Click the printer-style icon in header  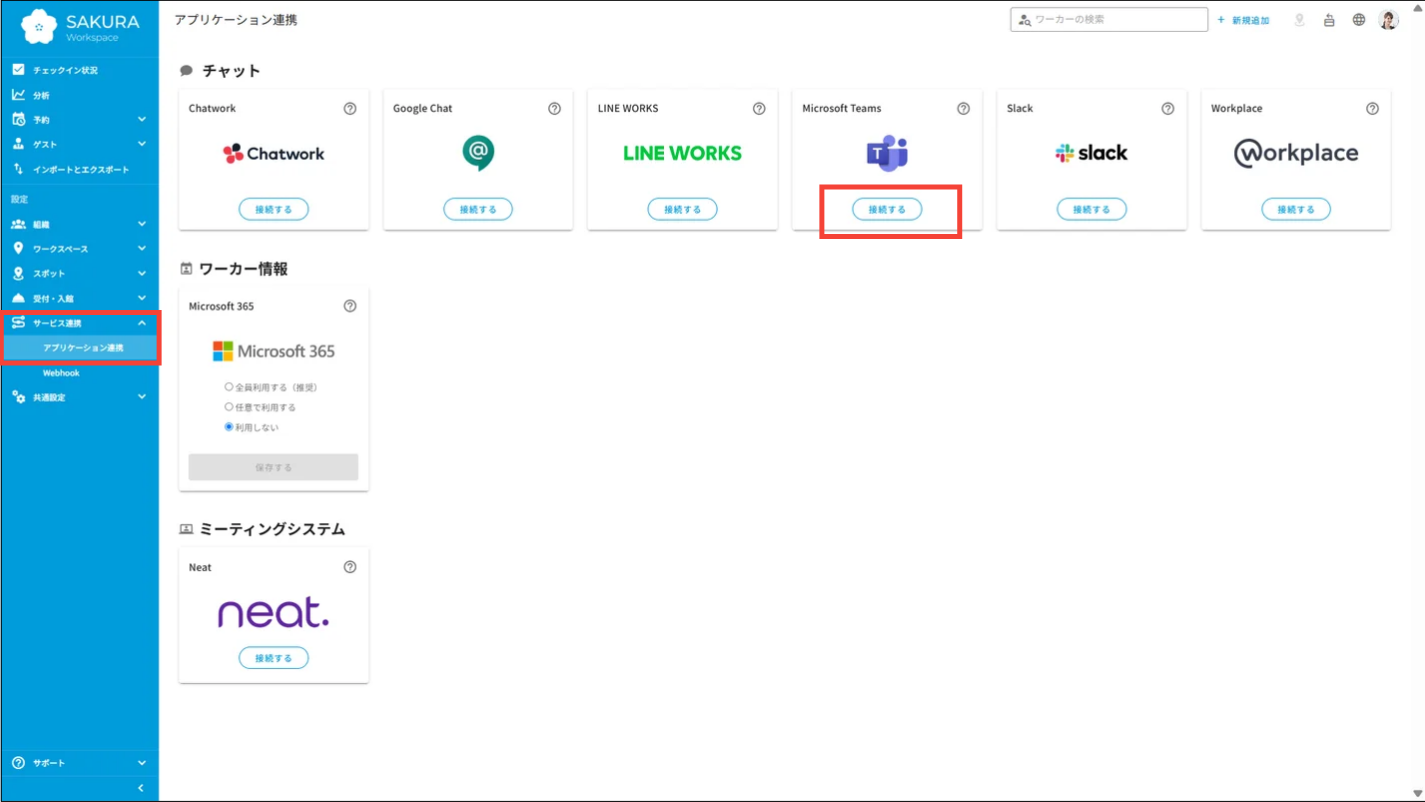pos(1329,20)
